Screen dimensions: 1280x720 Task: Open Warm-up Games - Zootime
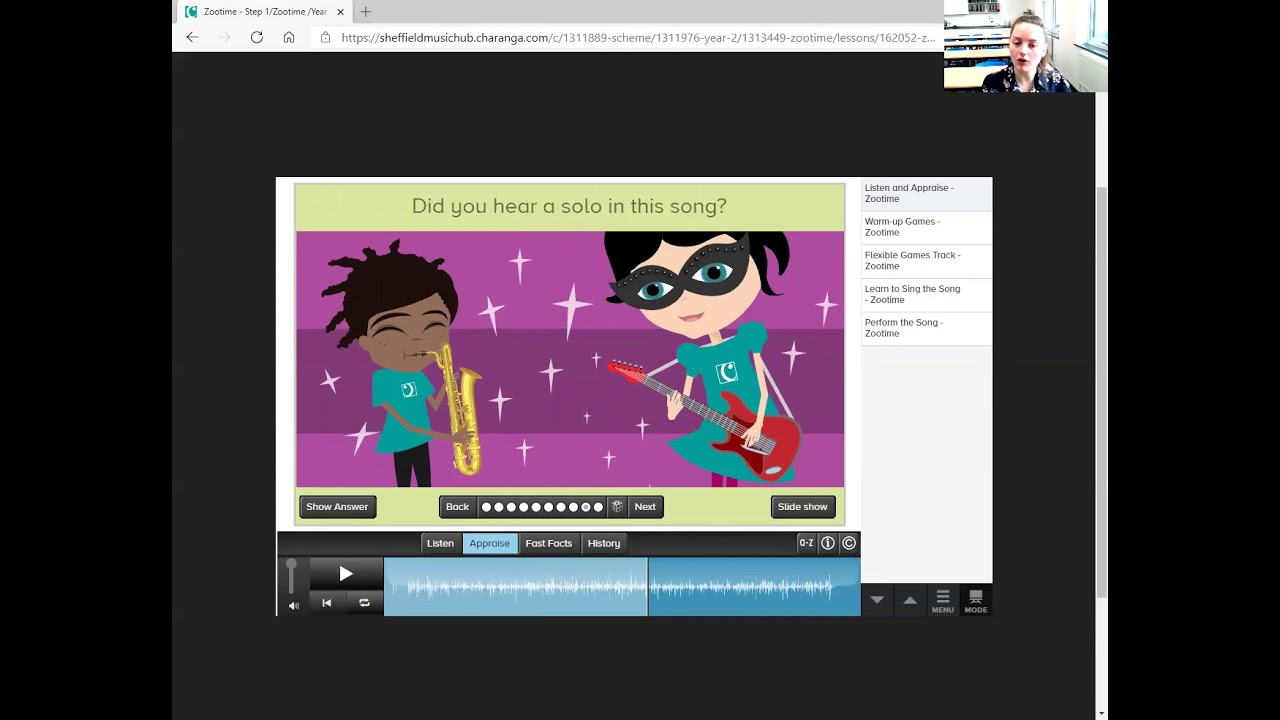(926, 227)
